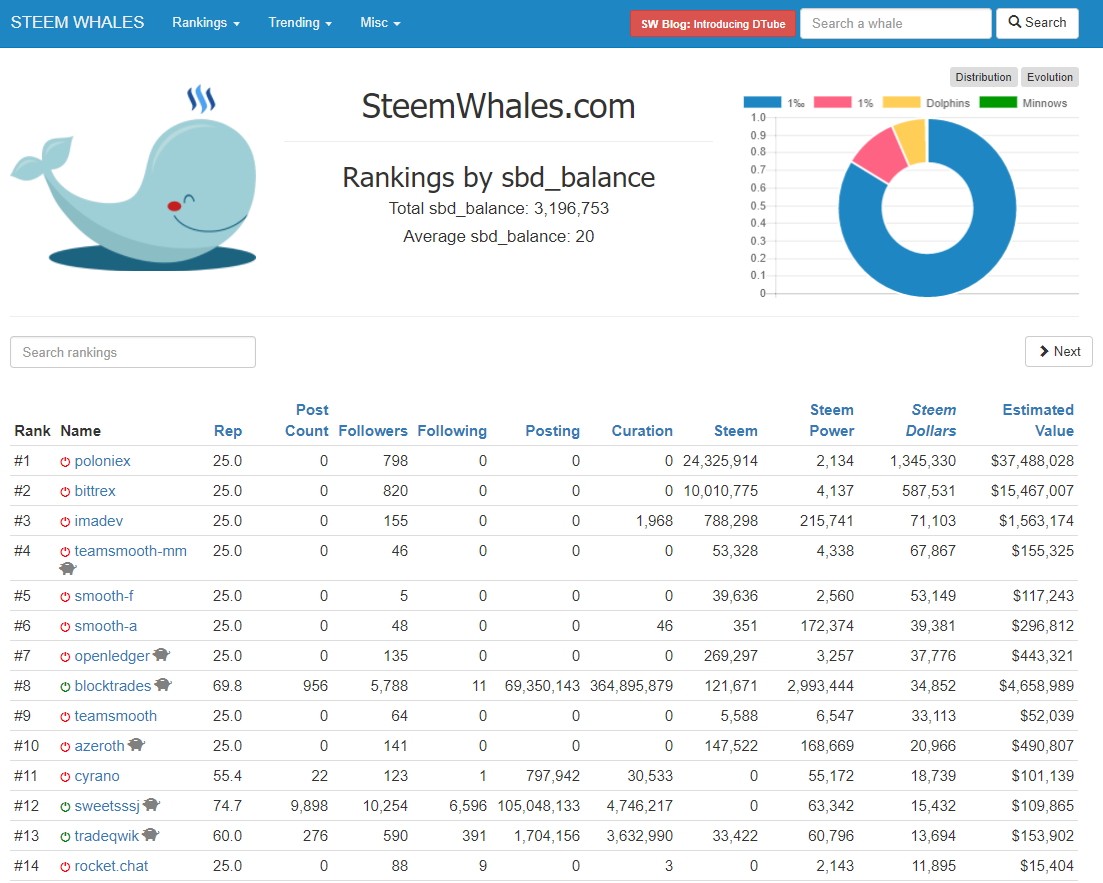Click the green power icon beside sweetsssj
The image size is (1103, 883).
click(x=65, y=807)
